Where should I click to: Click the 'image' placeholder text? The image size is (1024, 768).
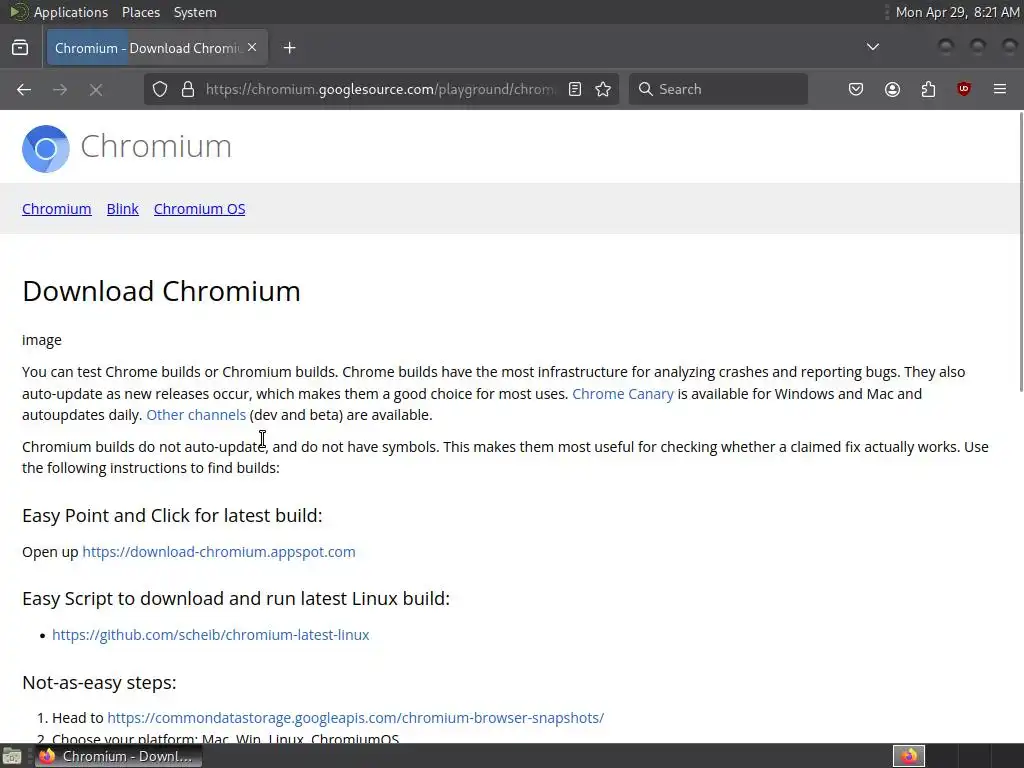click(42, 340)
